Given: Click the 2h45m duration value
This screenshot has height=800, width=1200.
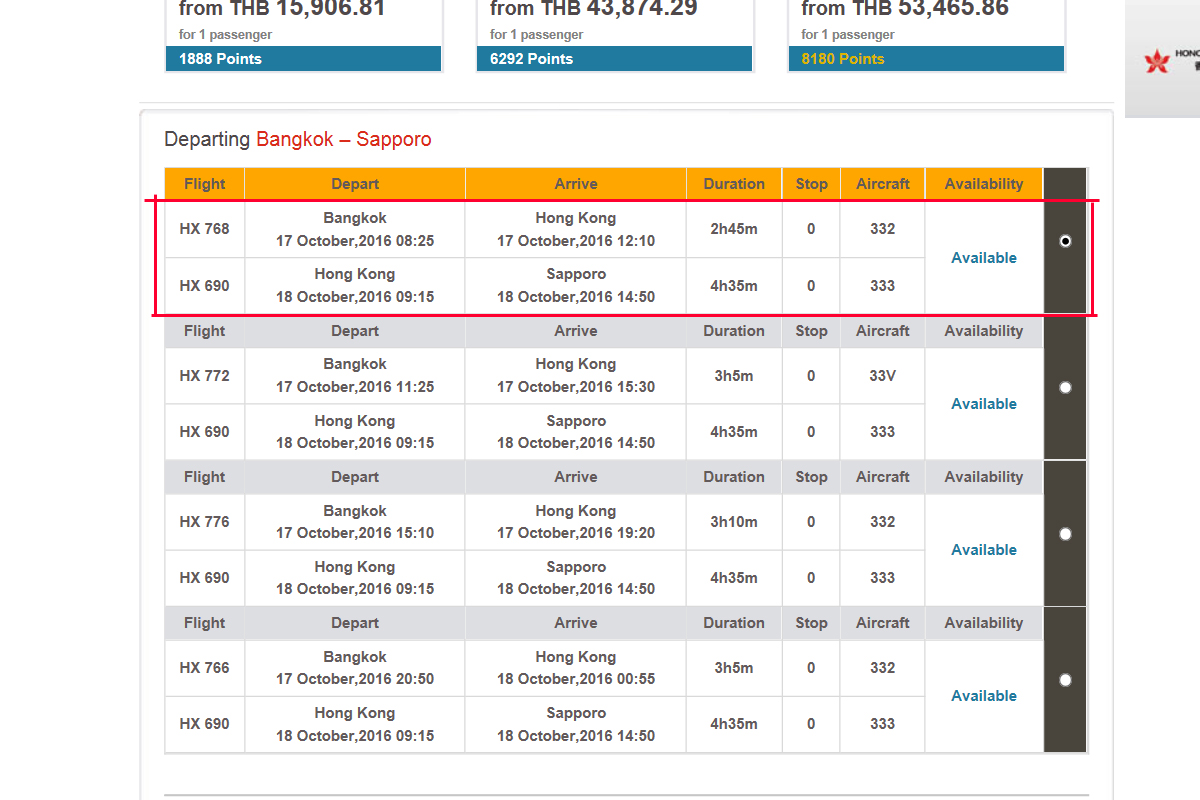Looking at the screenshot, I should pos(734,229).
